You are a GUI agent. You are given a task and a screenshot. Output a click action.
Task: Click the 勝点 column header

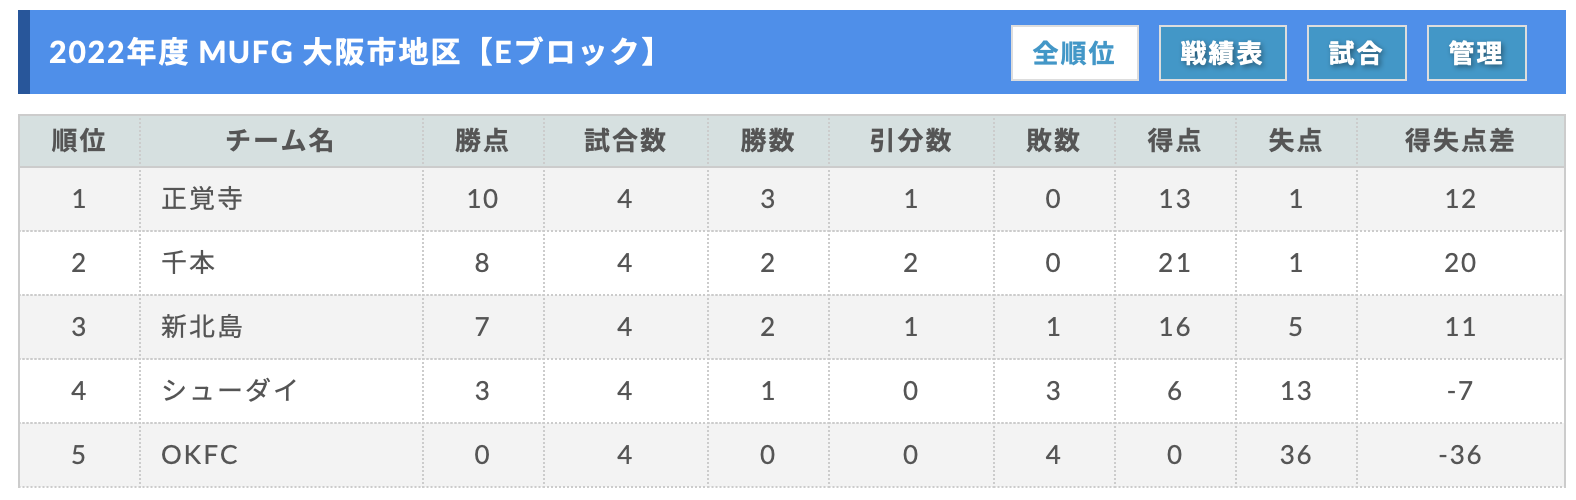pyautogui.click(x=482, y=141)
